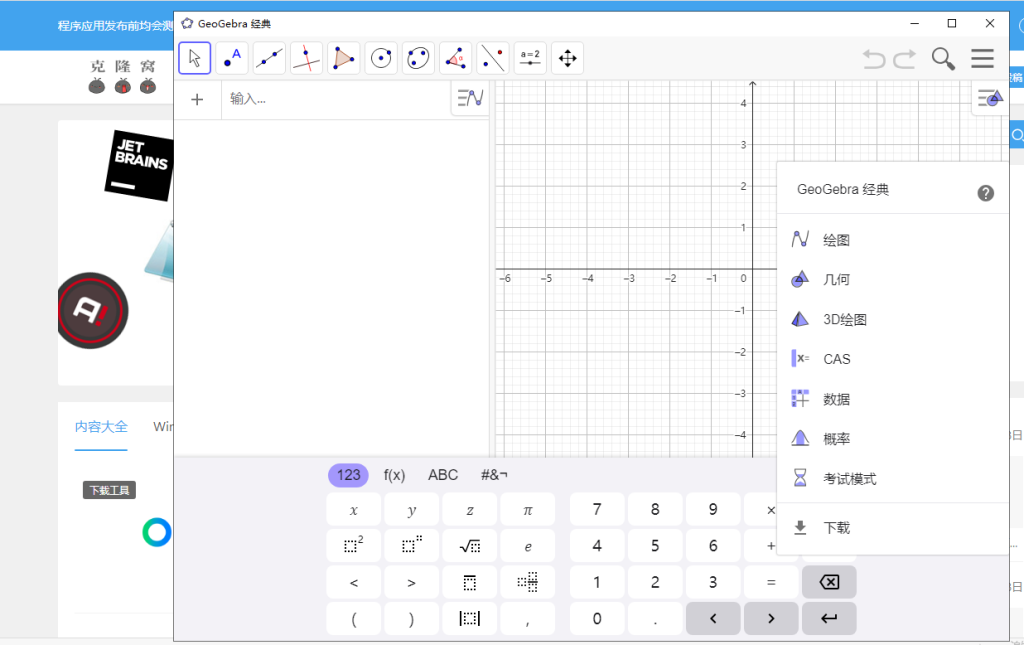1024x645 pixels.
Task: Tap the decimal point key
Action: coord(655,618)
